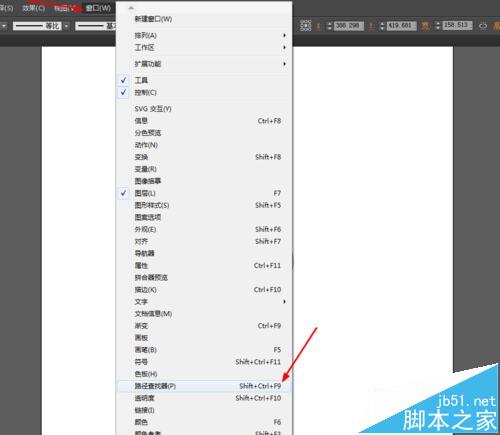Open the 画笔(B) panel entry
This screenshot has height=435, width=500.
tap(204, 350)
